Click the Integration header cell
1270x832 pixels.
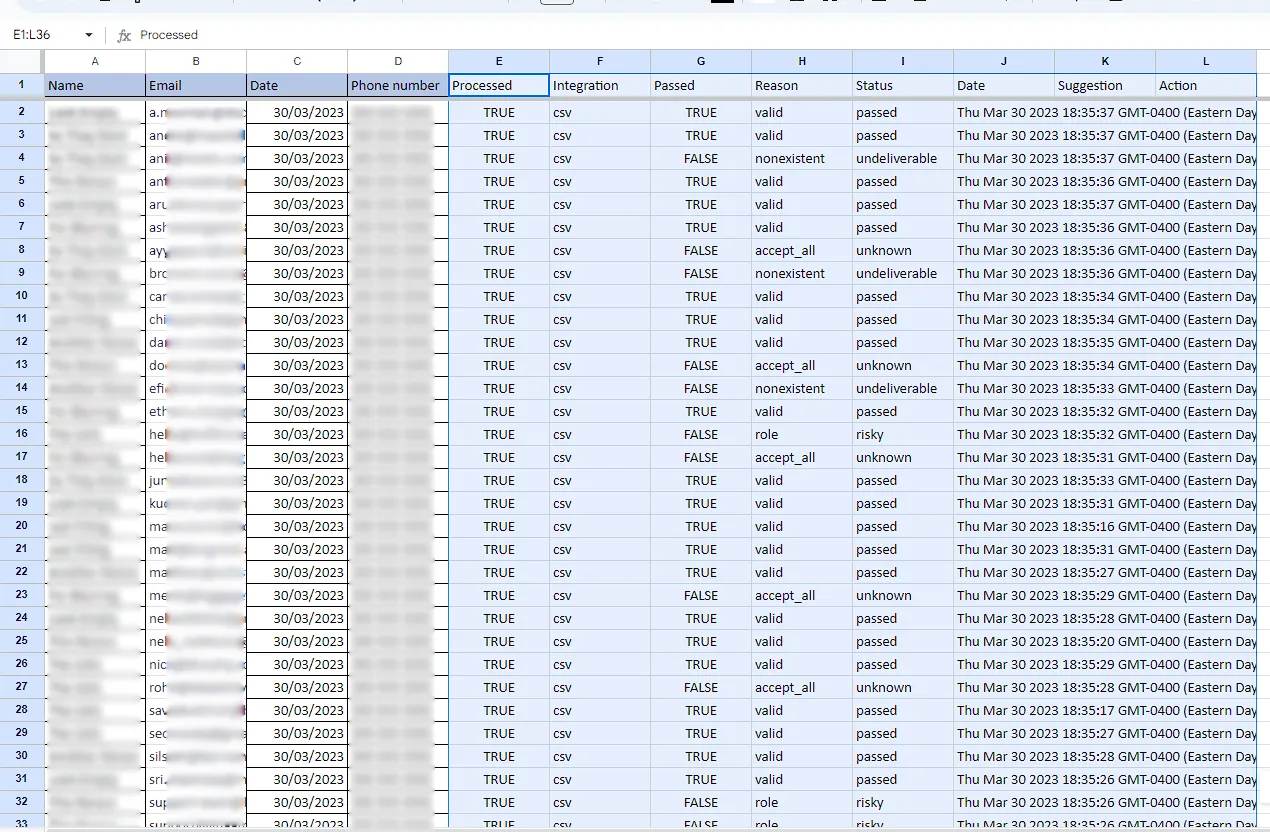pyautogui.click(x=600, y=85)
